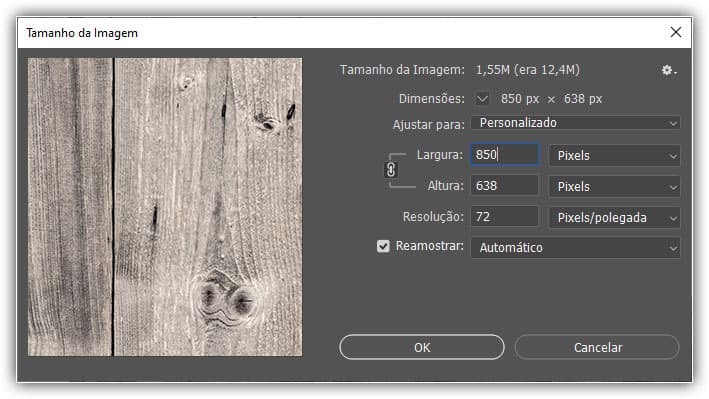
Task: Open the Ajustar para Personalizado dropdown
Action: click(x=576, y=123)
